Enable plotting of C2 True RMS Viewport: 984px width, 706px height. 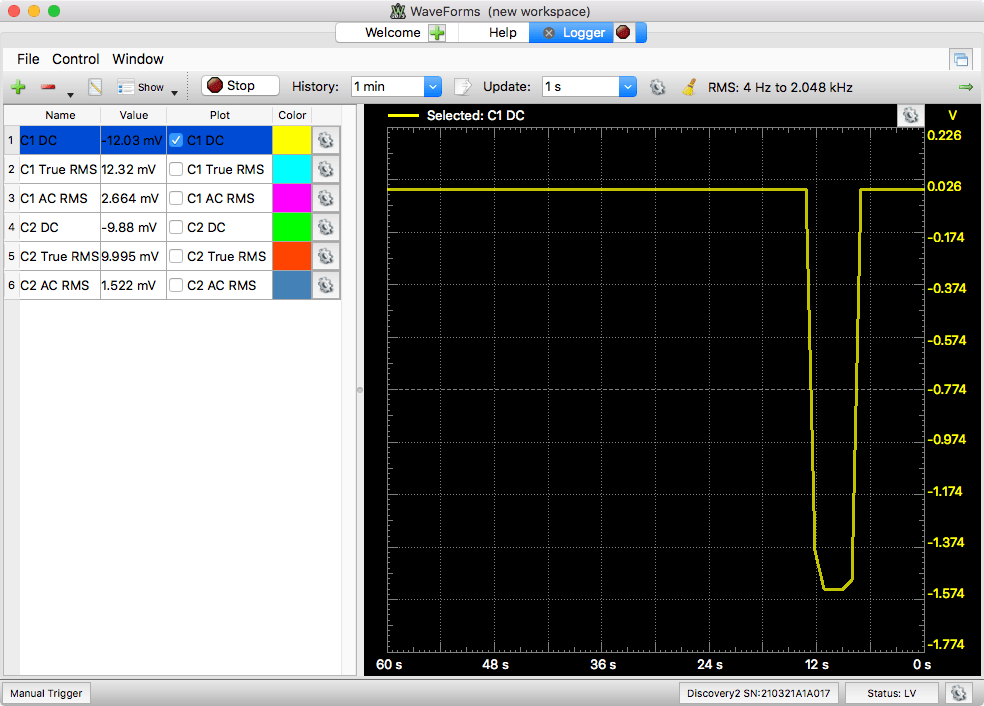(176, 256)
